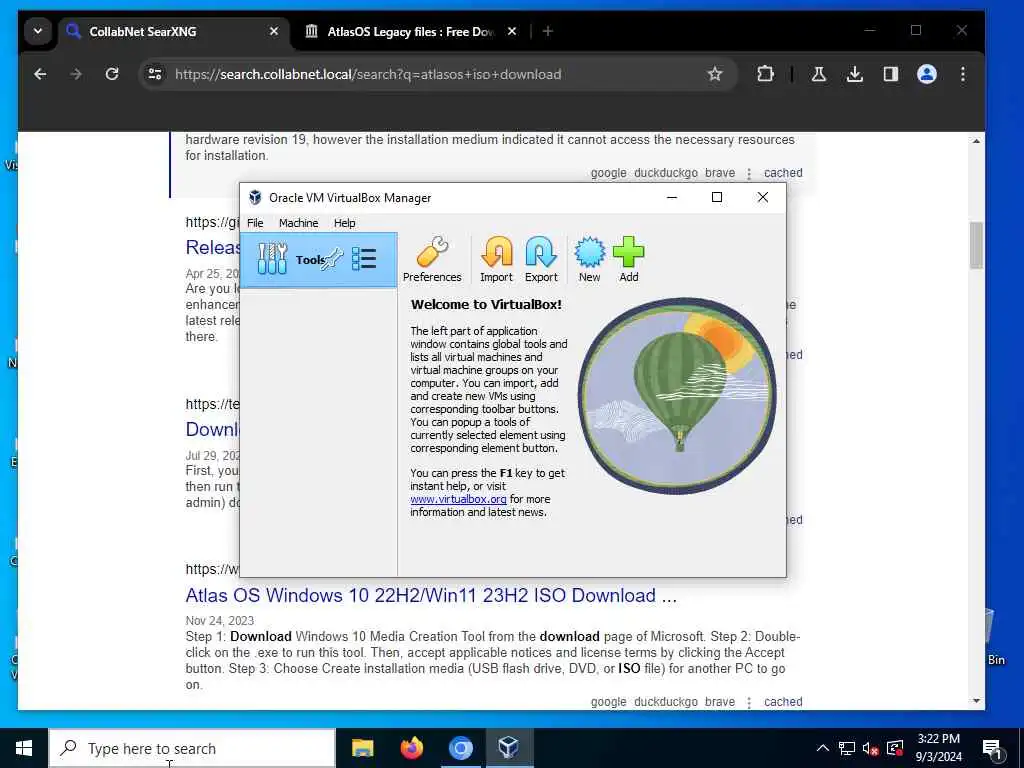Open VirtualBox File menu

(255, 223)
